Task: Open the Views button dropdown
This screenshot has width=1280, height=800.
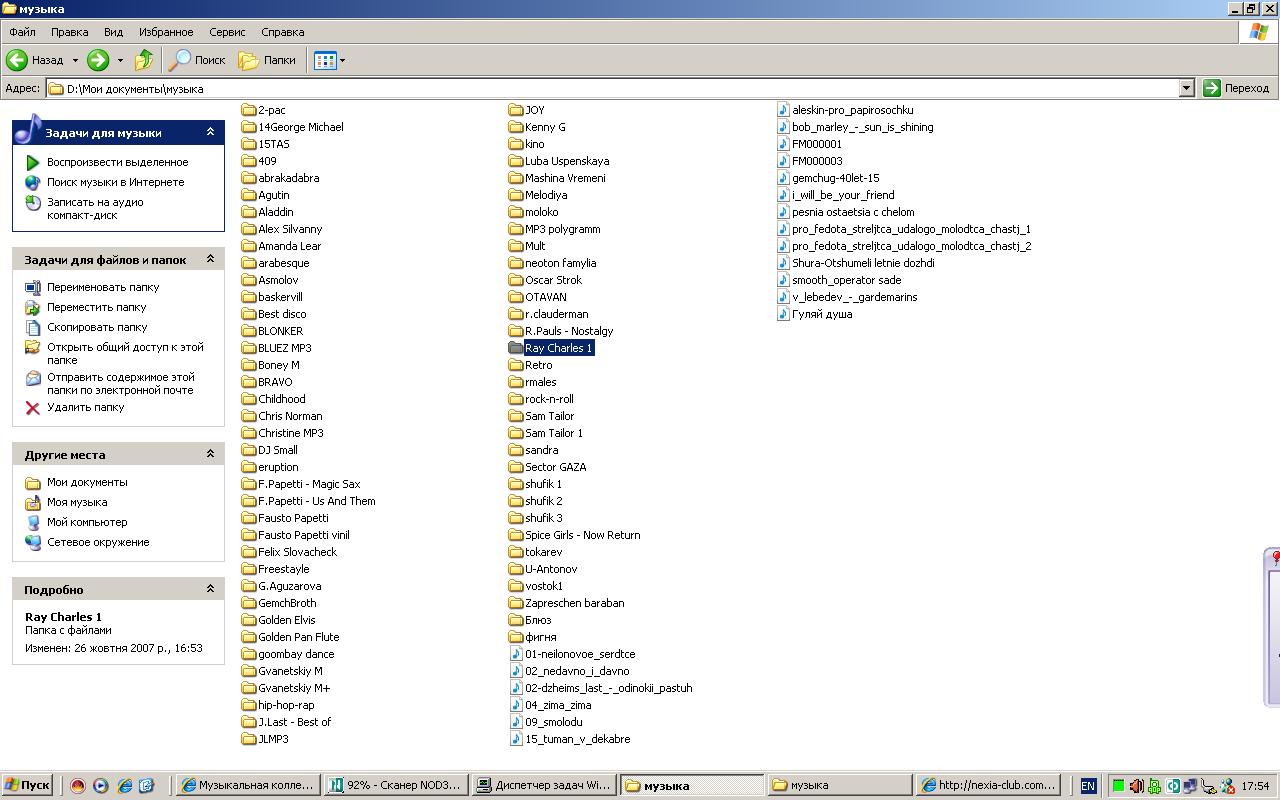Action: 342,60
